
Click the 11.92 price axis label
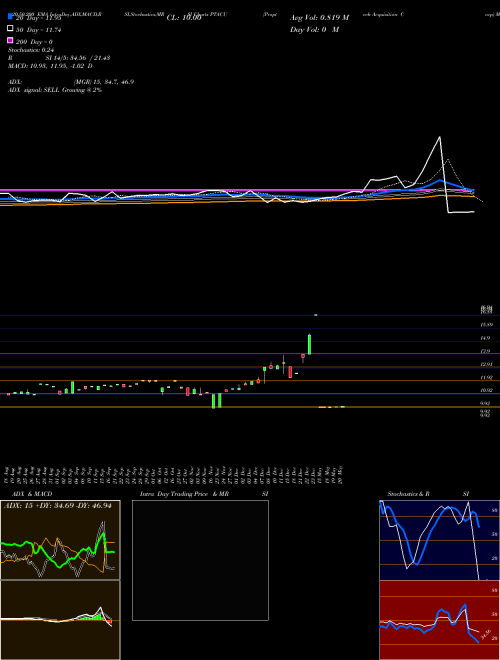pos(486,378)
